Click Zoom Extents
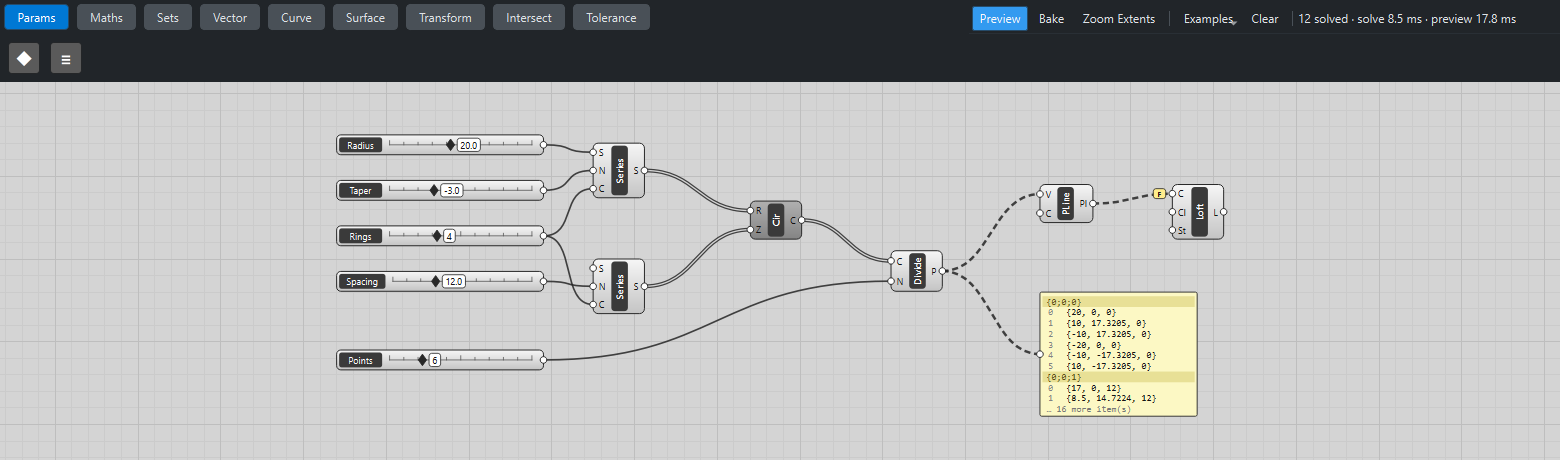This screenshot has height=460, width=1560. pyautogui.click(x=1119, y=19)
